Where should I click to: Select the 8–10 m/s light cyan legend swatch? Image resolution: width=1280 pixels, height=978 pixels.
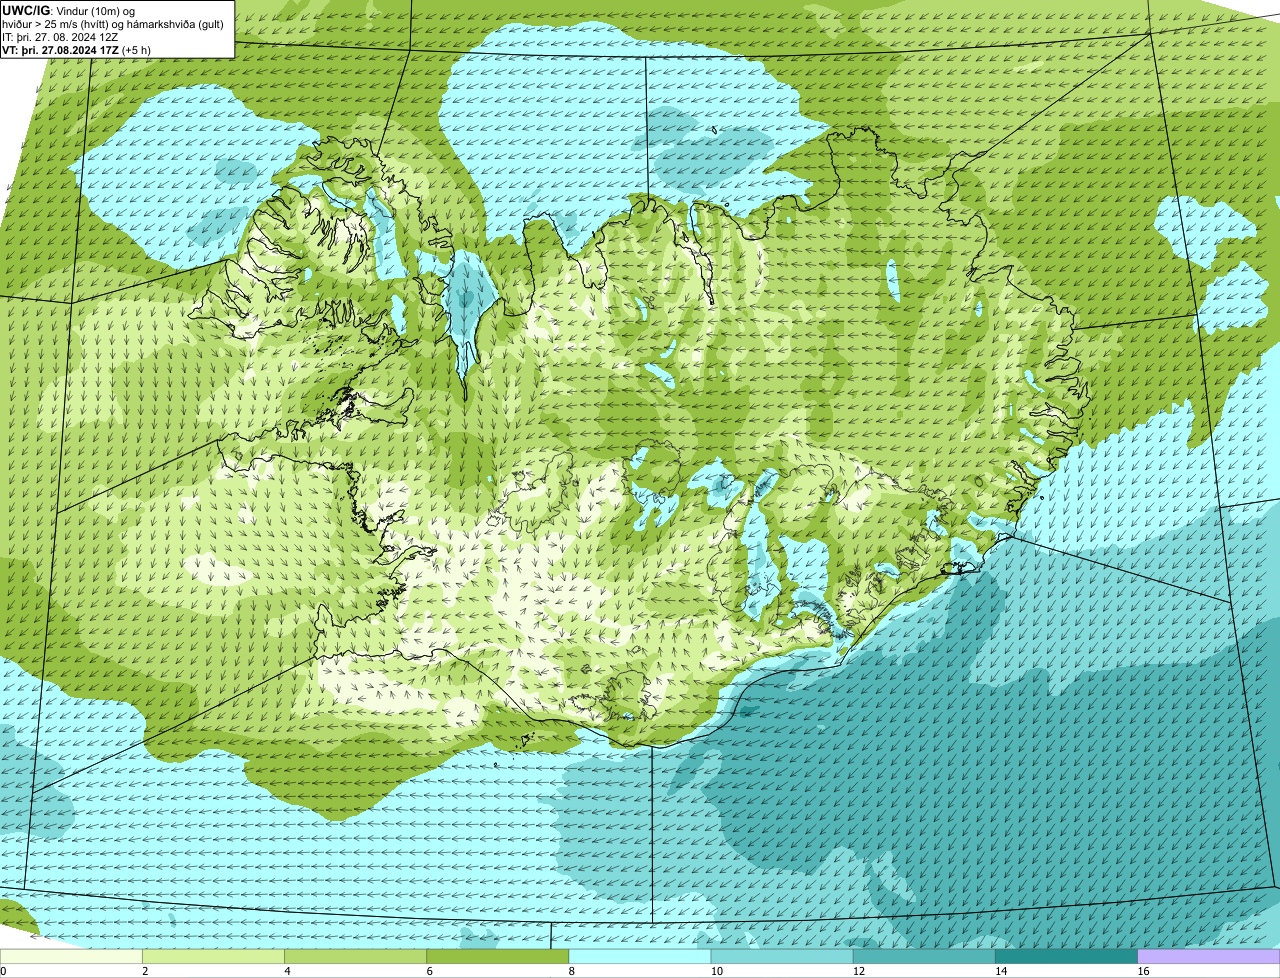[x=640, y=956]
